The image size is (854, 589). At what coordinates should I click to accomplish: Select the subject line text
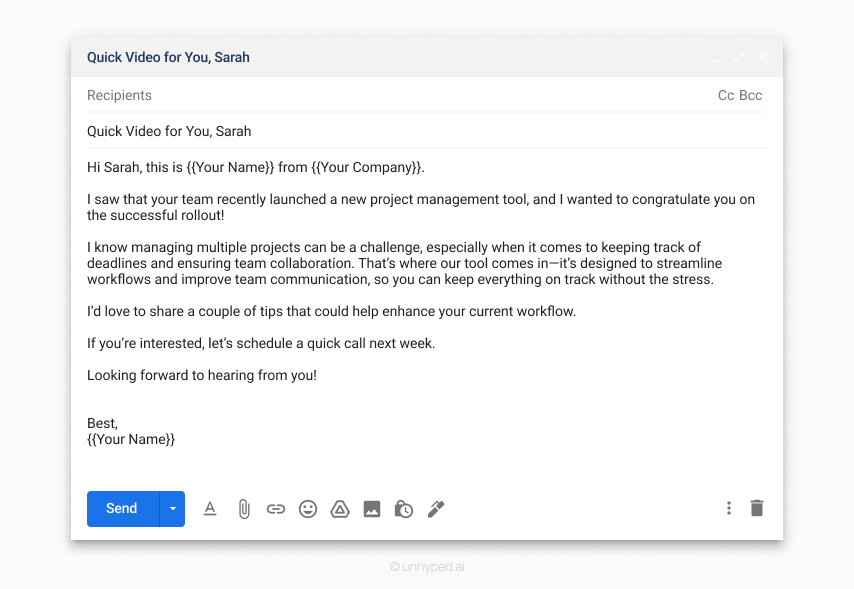(168, 131)
